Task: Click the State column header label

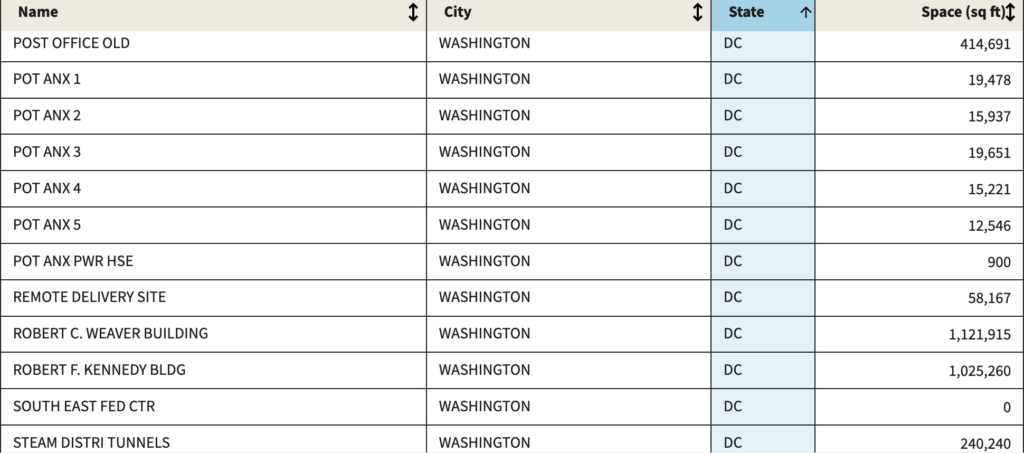Action: [745, 13]
